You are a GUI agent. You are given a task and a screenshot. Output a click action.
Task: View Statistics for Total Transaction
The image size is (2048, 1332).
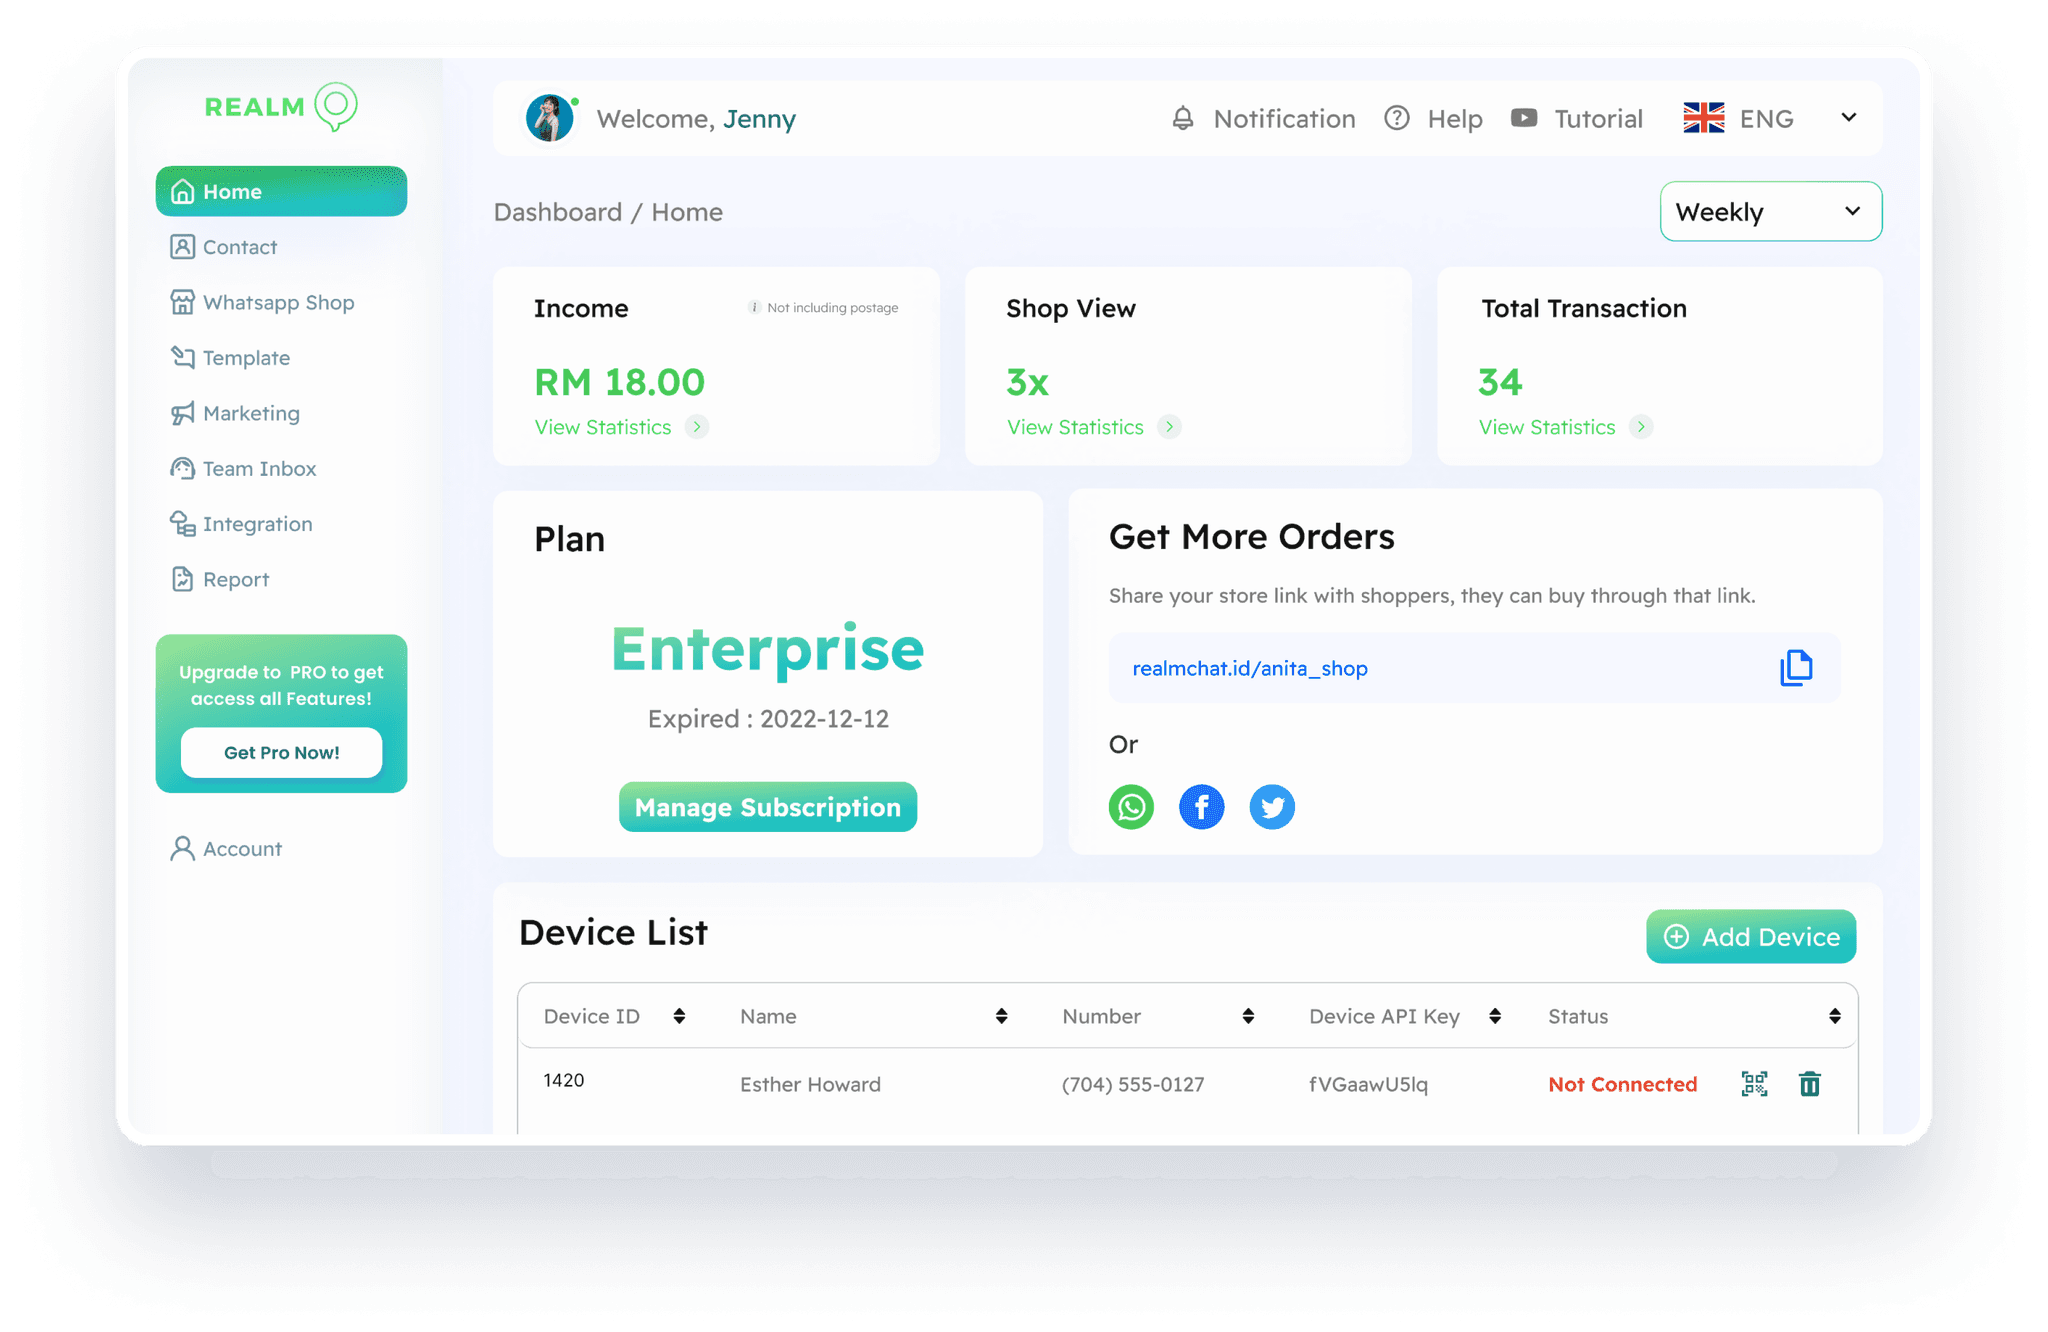point(1547,427)
